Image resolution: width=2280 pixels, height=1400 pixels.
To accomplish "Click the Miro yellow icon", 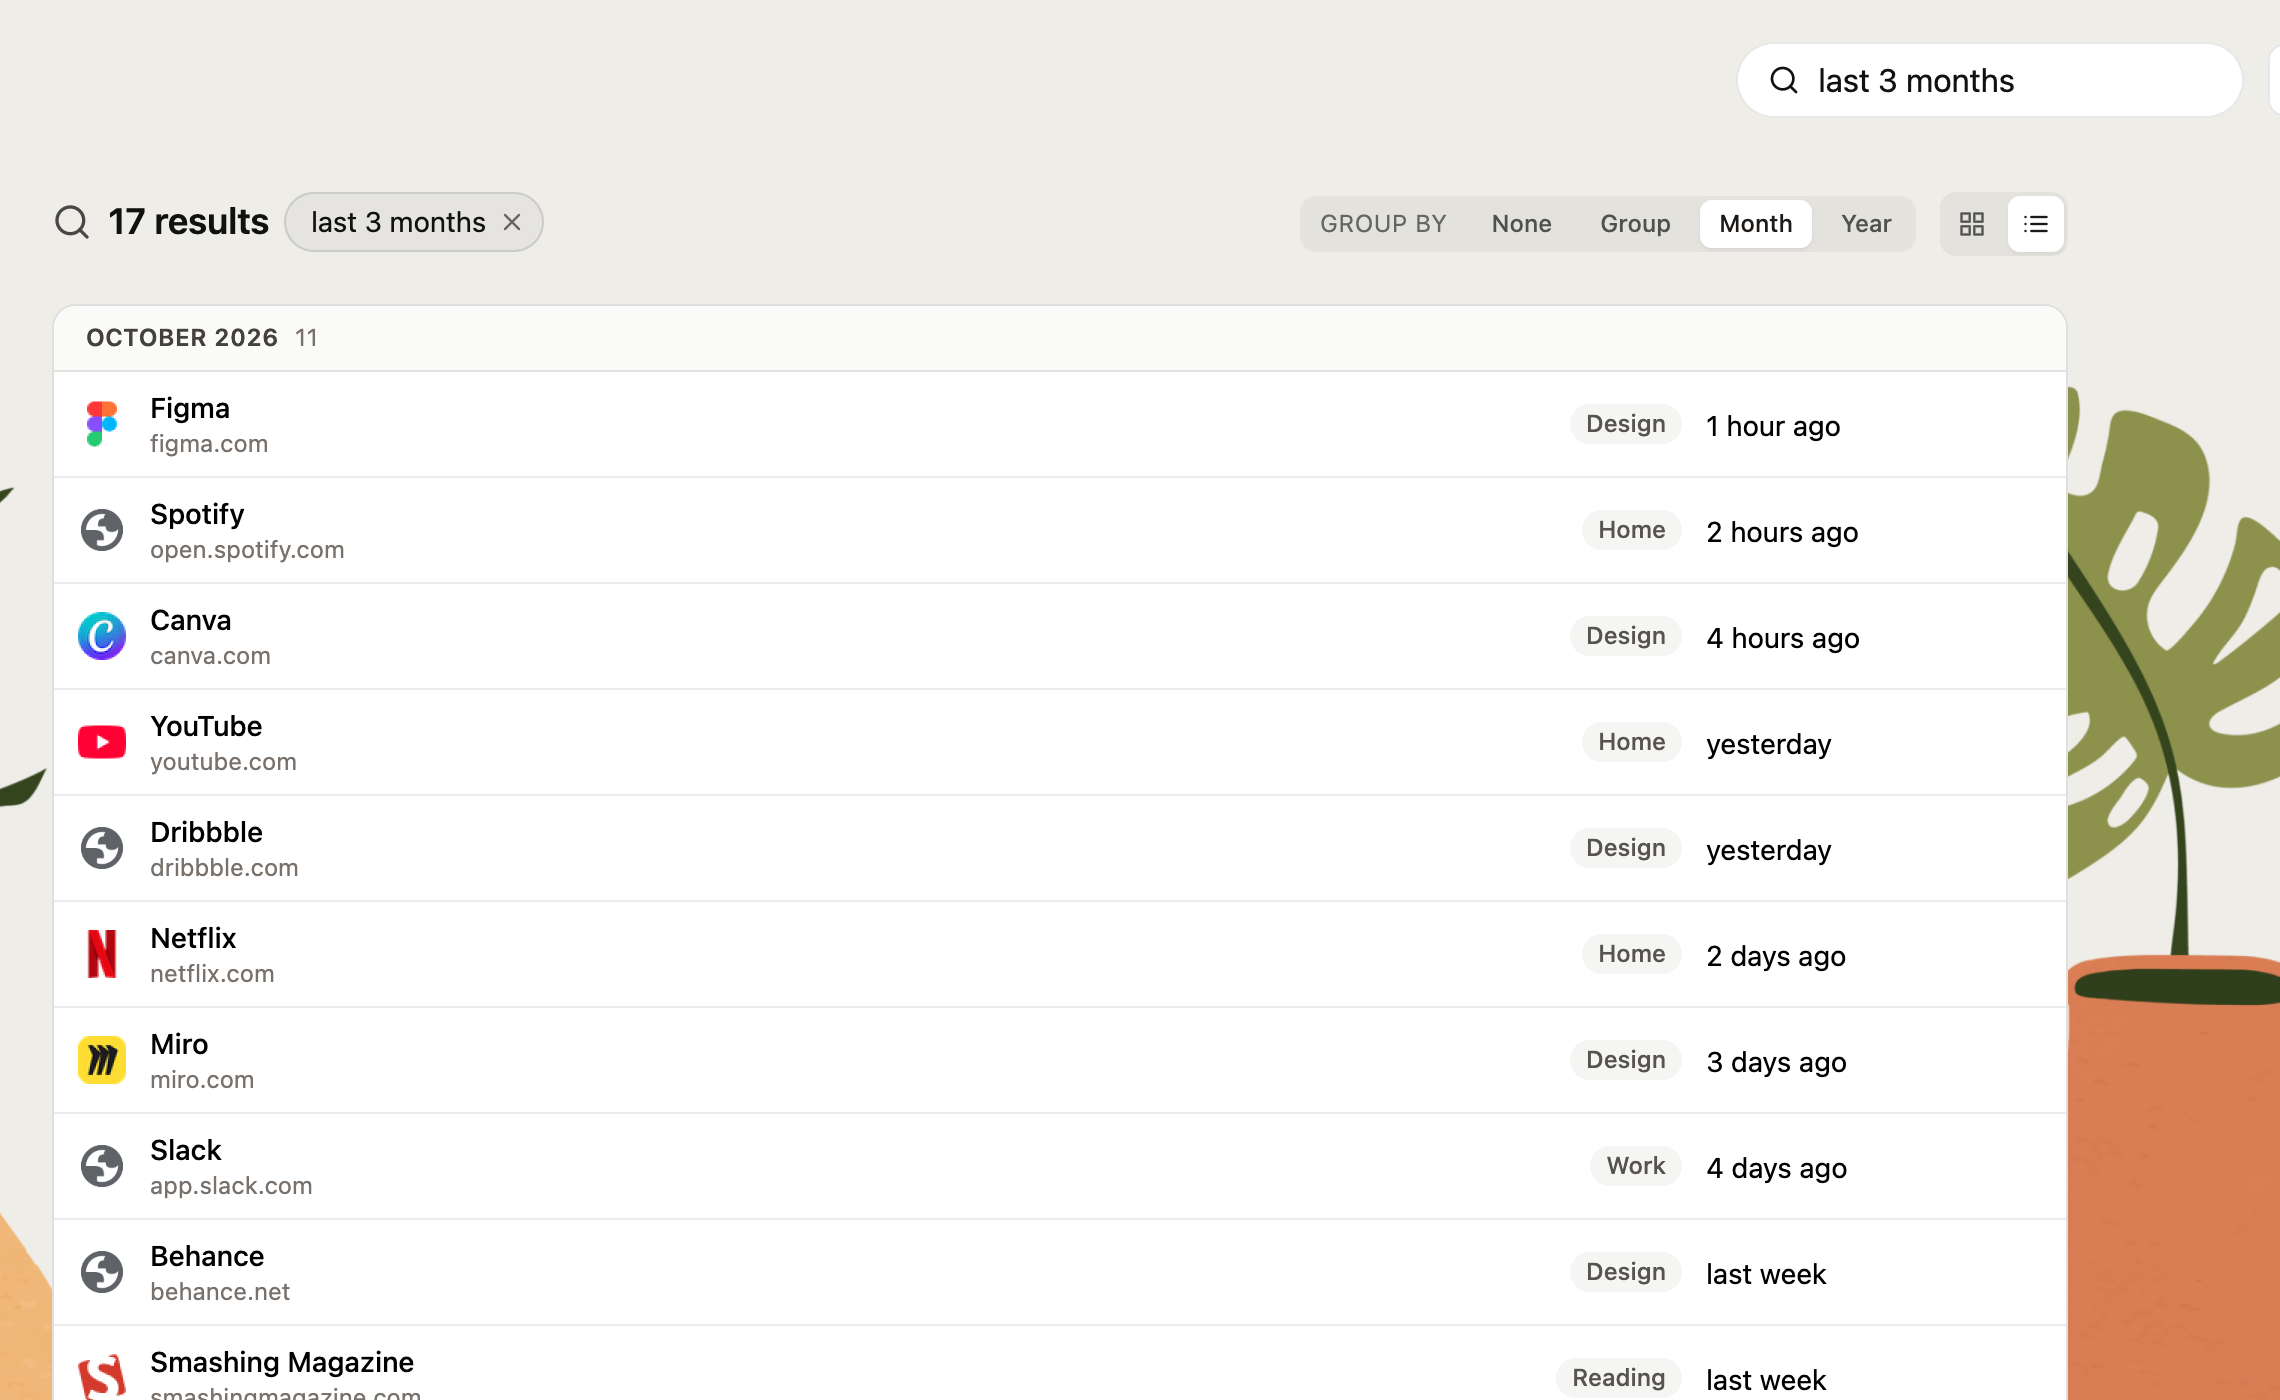I will point(102,1060).
